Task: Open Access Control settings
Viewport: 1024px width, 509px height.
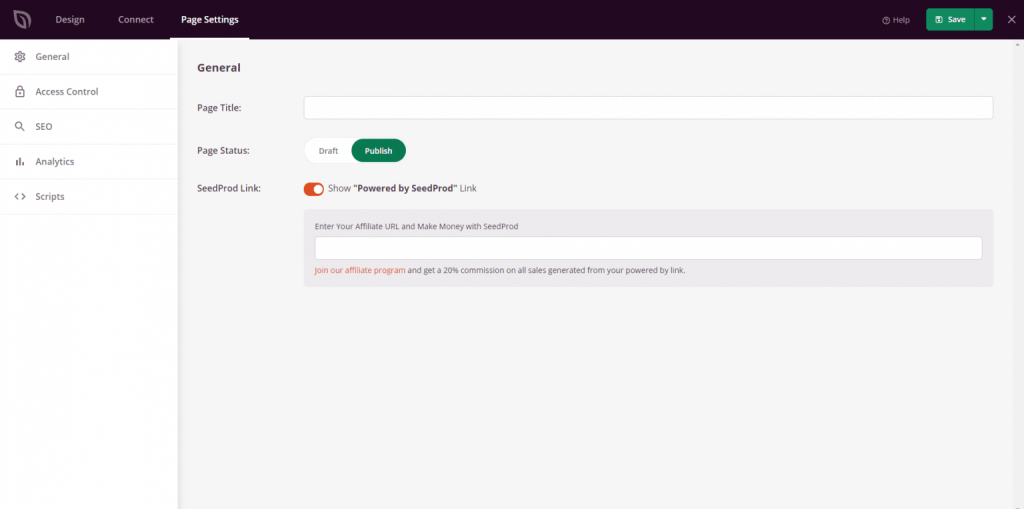Action: click(89, 91)
